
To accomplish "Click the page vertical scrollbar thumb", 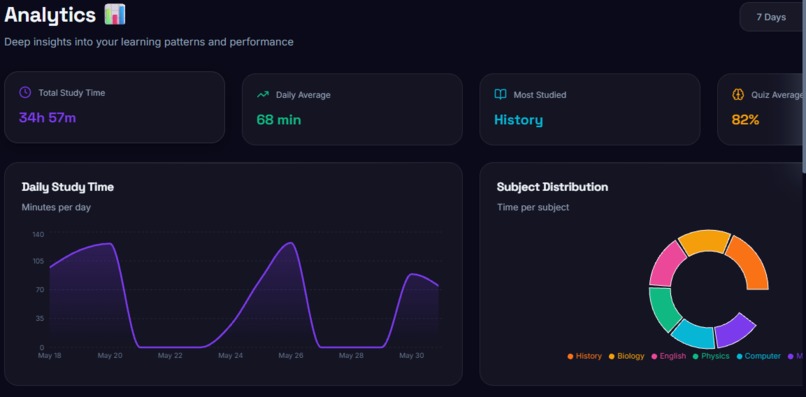I will 804,87.
